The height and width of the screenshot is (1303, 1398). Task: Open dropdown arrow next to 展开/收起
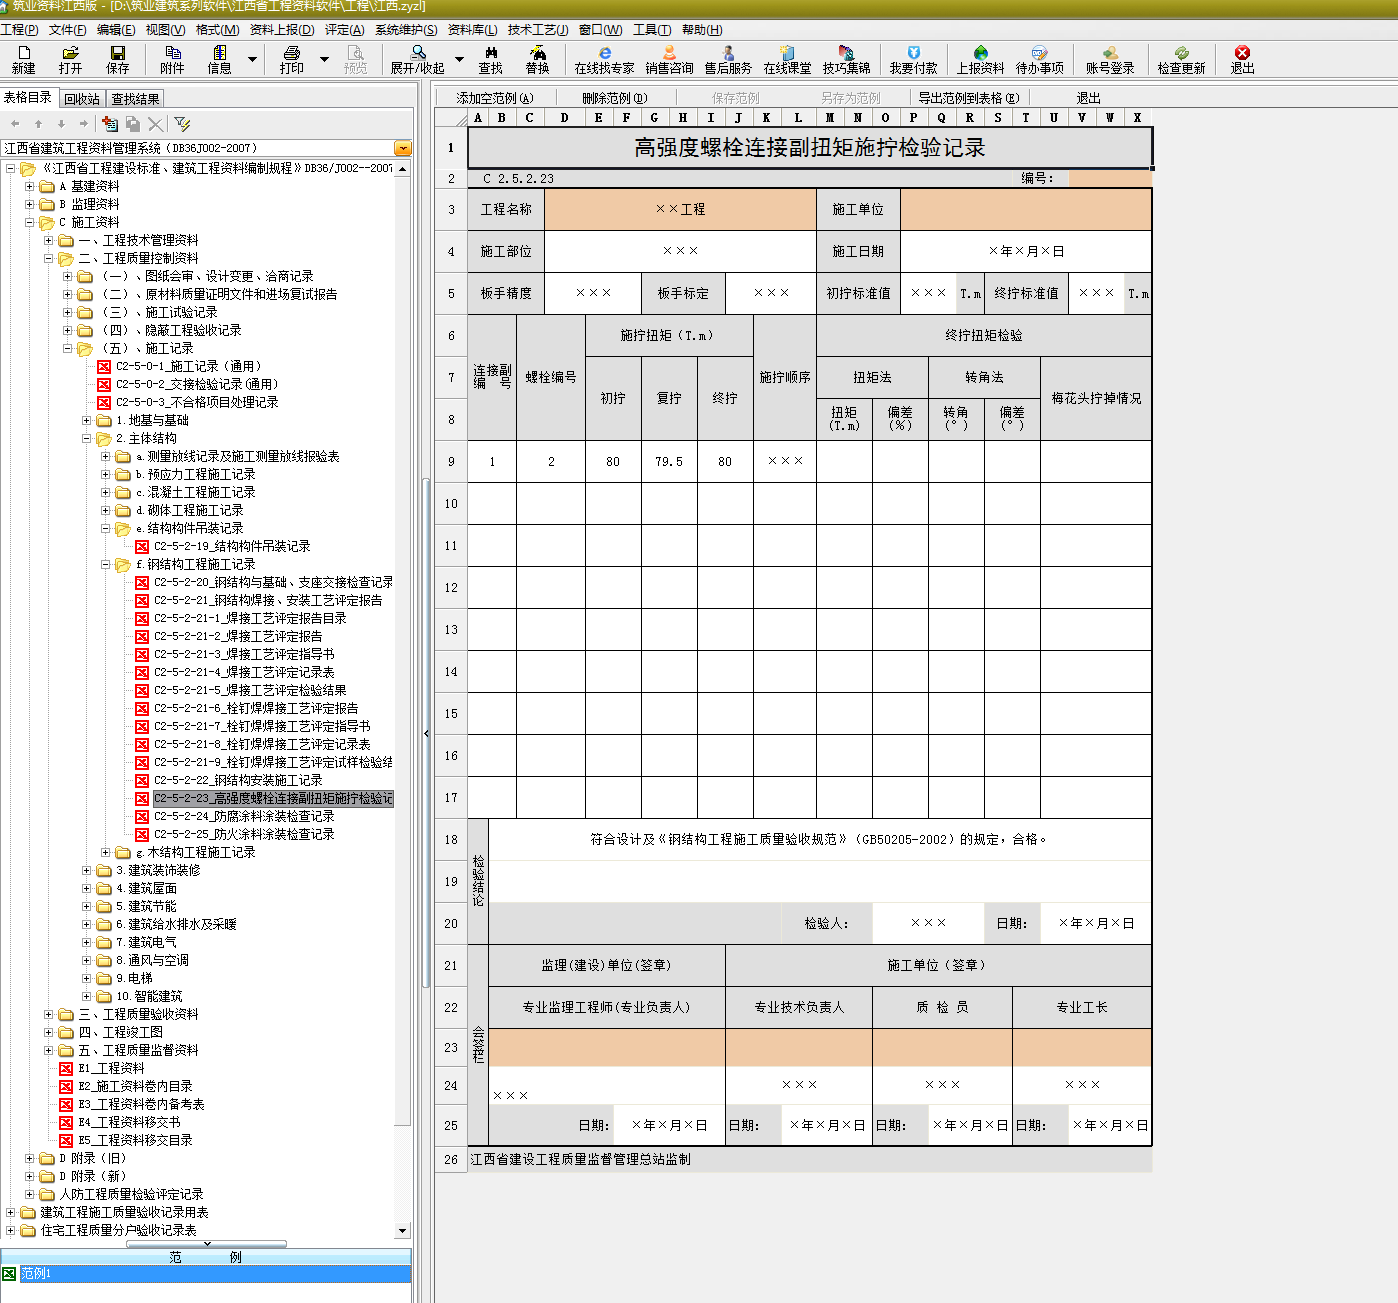pos(459,60)
